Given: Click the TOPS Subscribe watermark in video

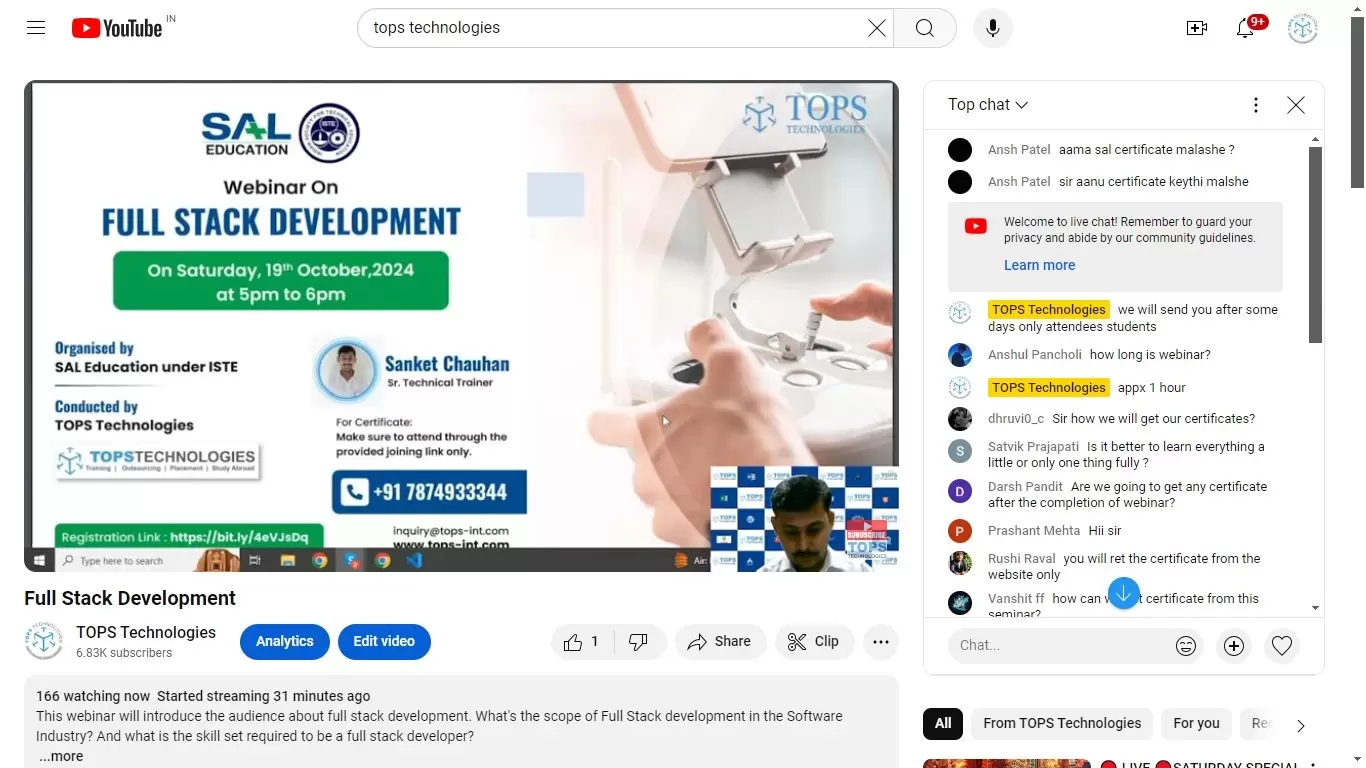Looking at the screenshot, I should click(x=866, y=540).
